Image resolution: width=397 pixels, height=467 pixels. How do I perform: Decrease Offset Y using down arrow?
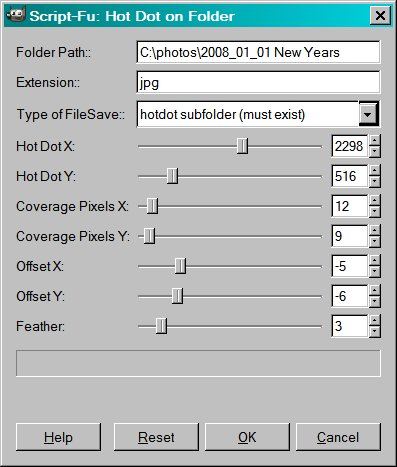coord(375,301)
